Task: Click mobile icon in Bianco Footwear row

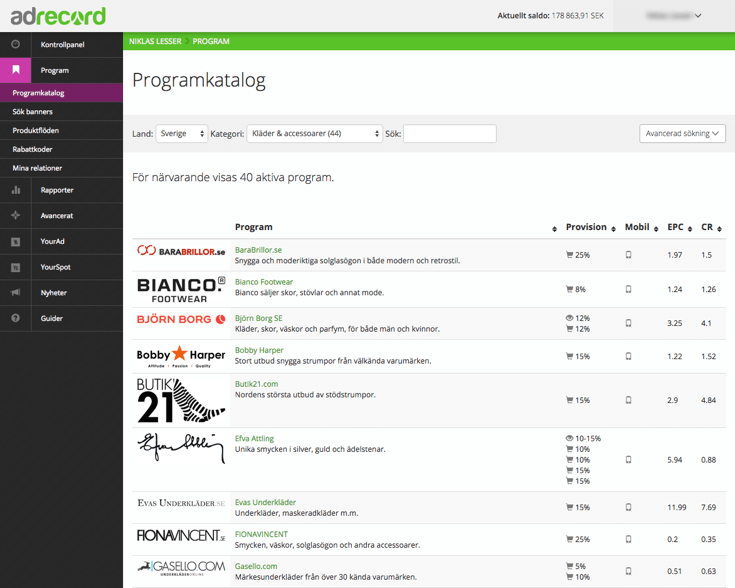Action: click(628, 289)
